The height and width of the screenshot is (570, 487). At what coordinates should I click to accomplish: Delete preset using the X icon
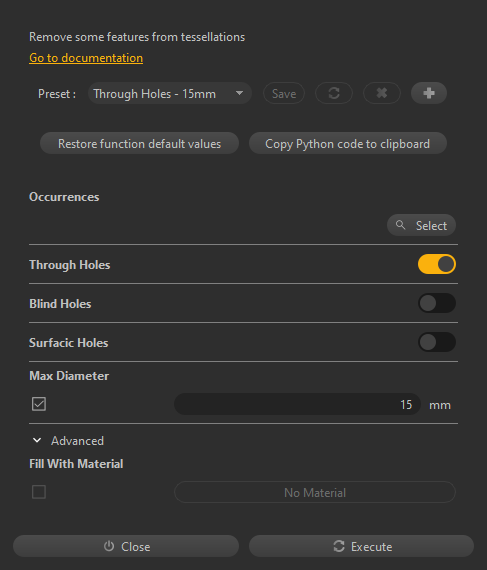pyautogui.click(x=382, y=93)
